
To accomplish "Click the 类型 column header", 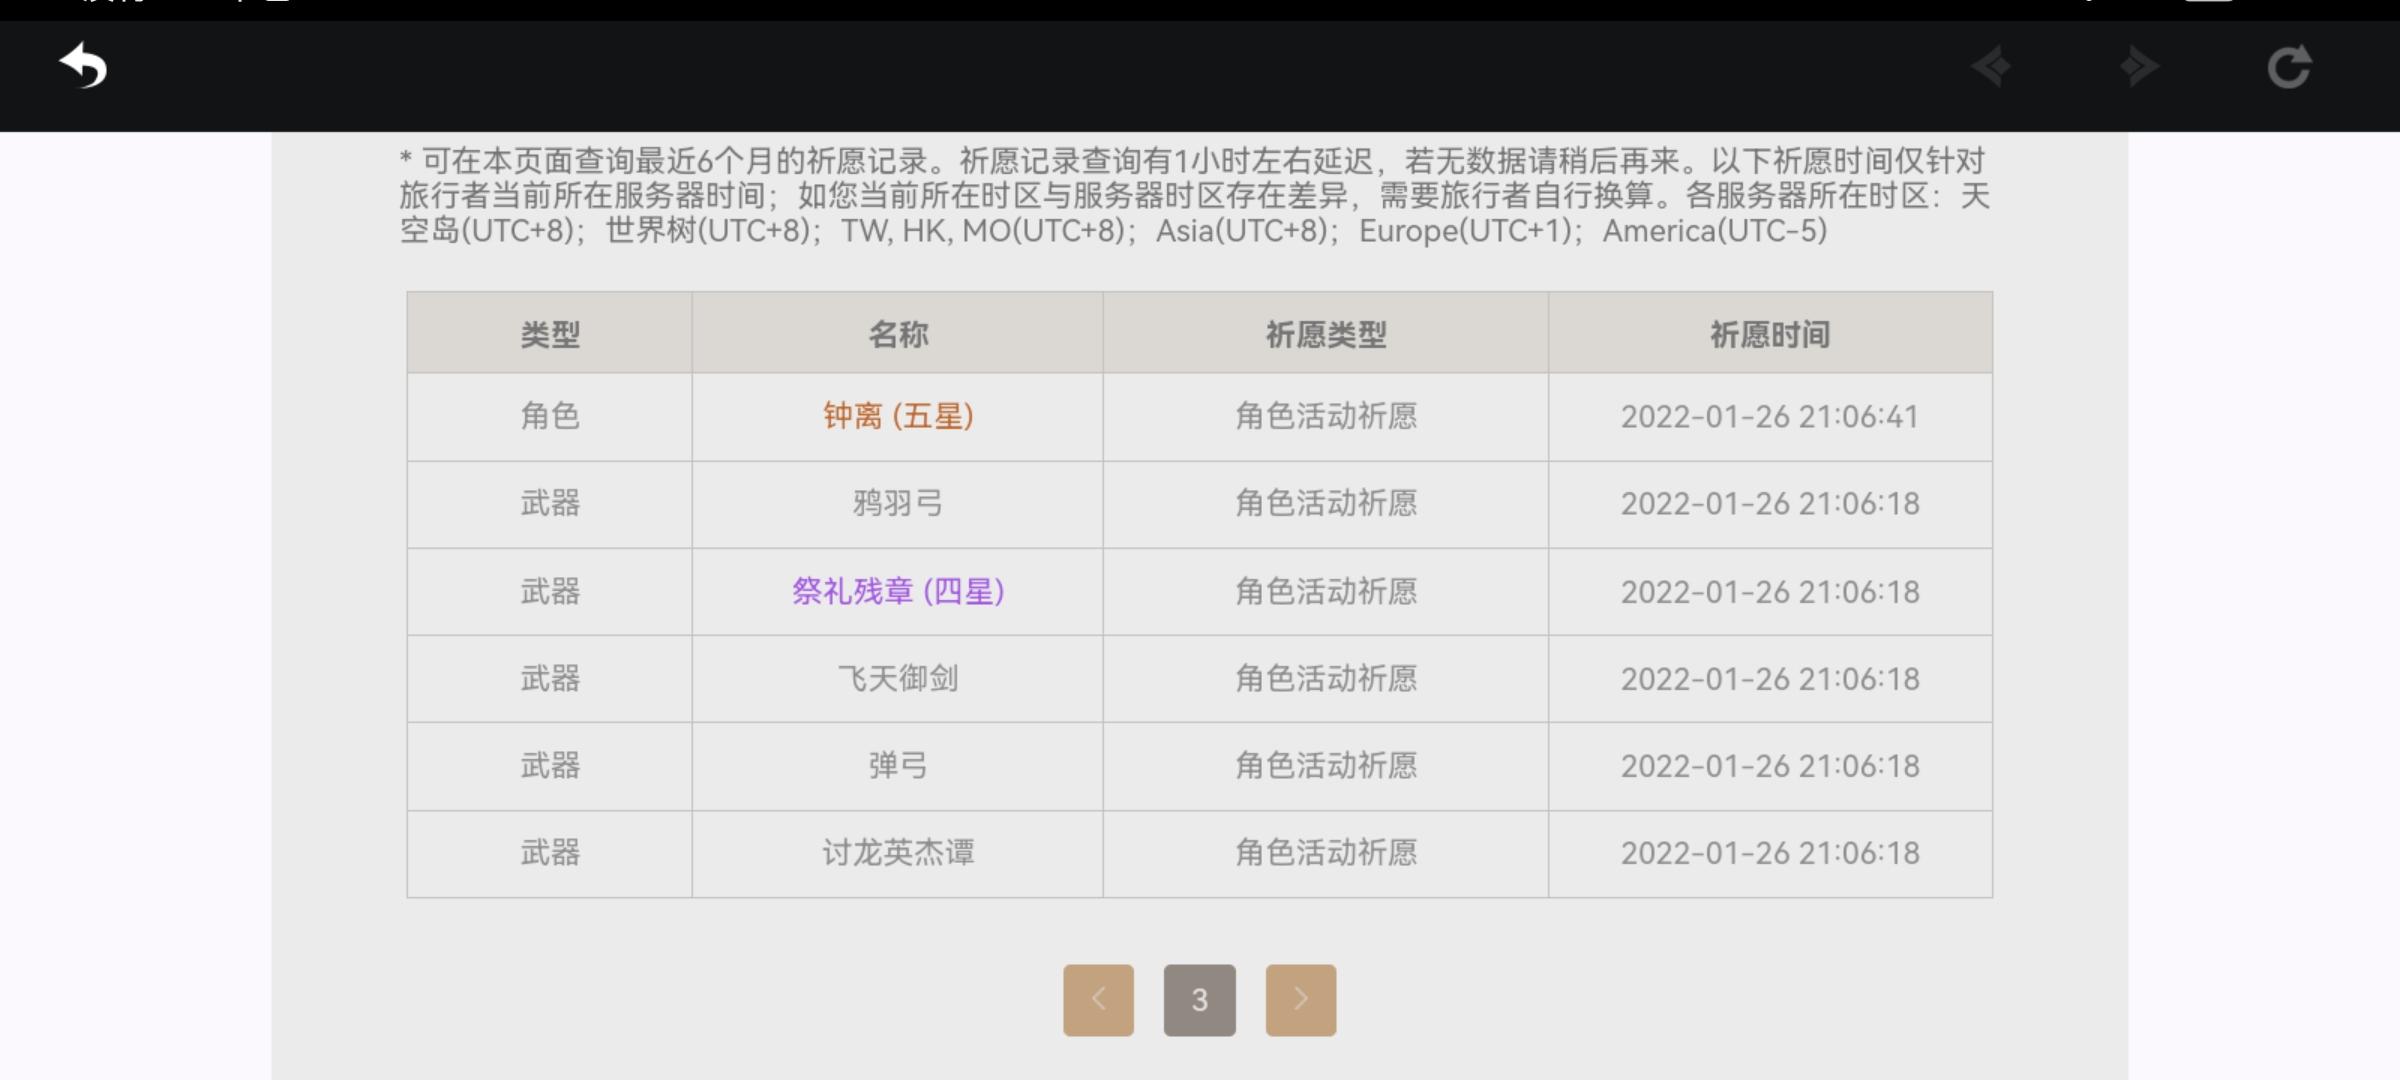I will pos(549,334).
